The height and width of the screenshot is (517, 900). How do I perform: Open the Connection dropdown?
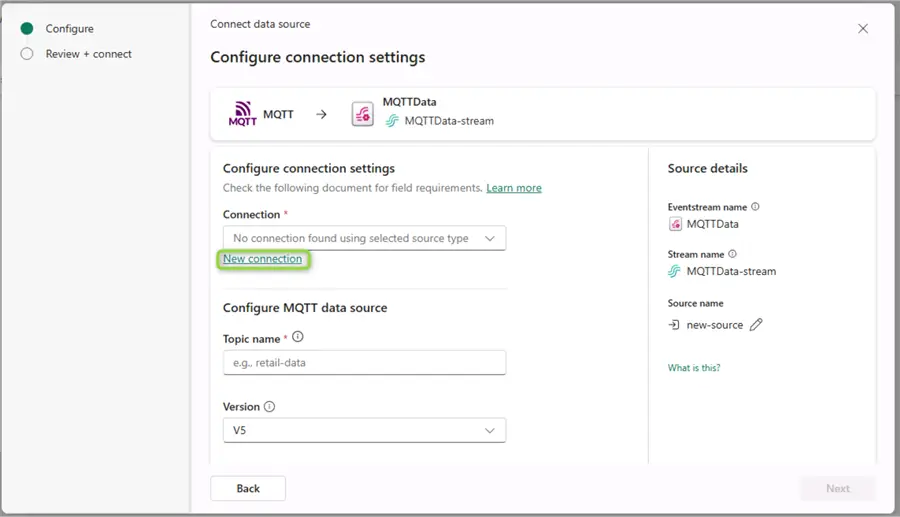[364, 238]
